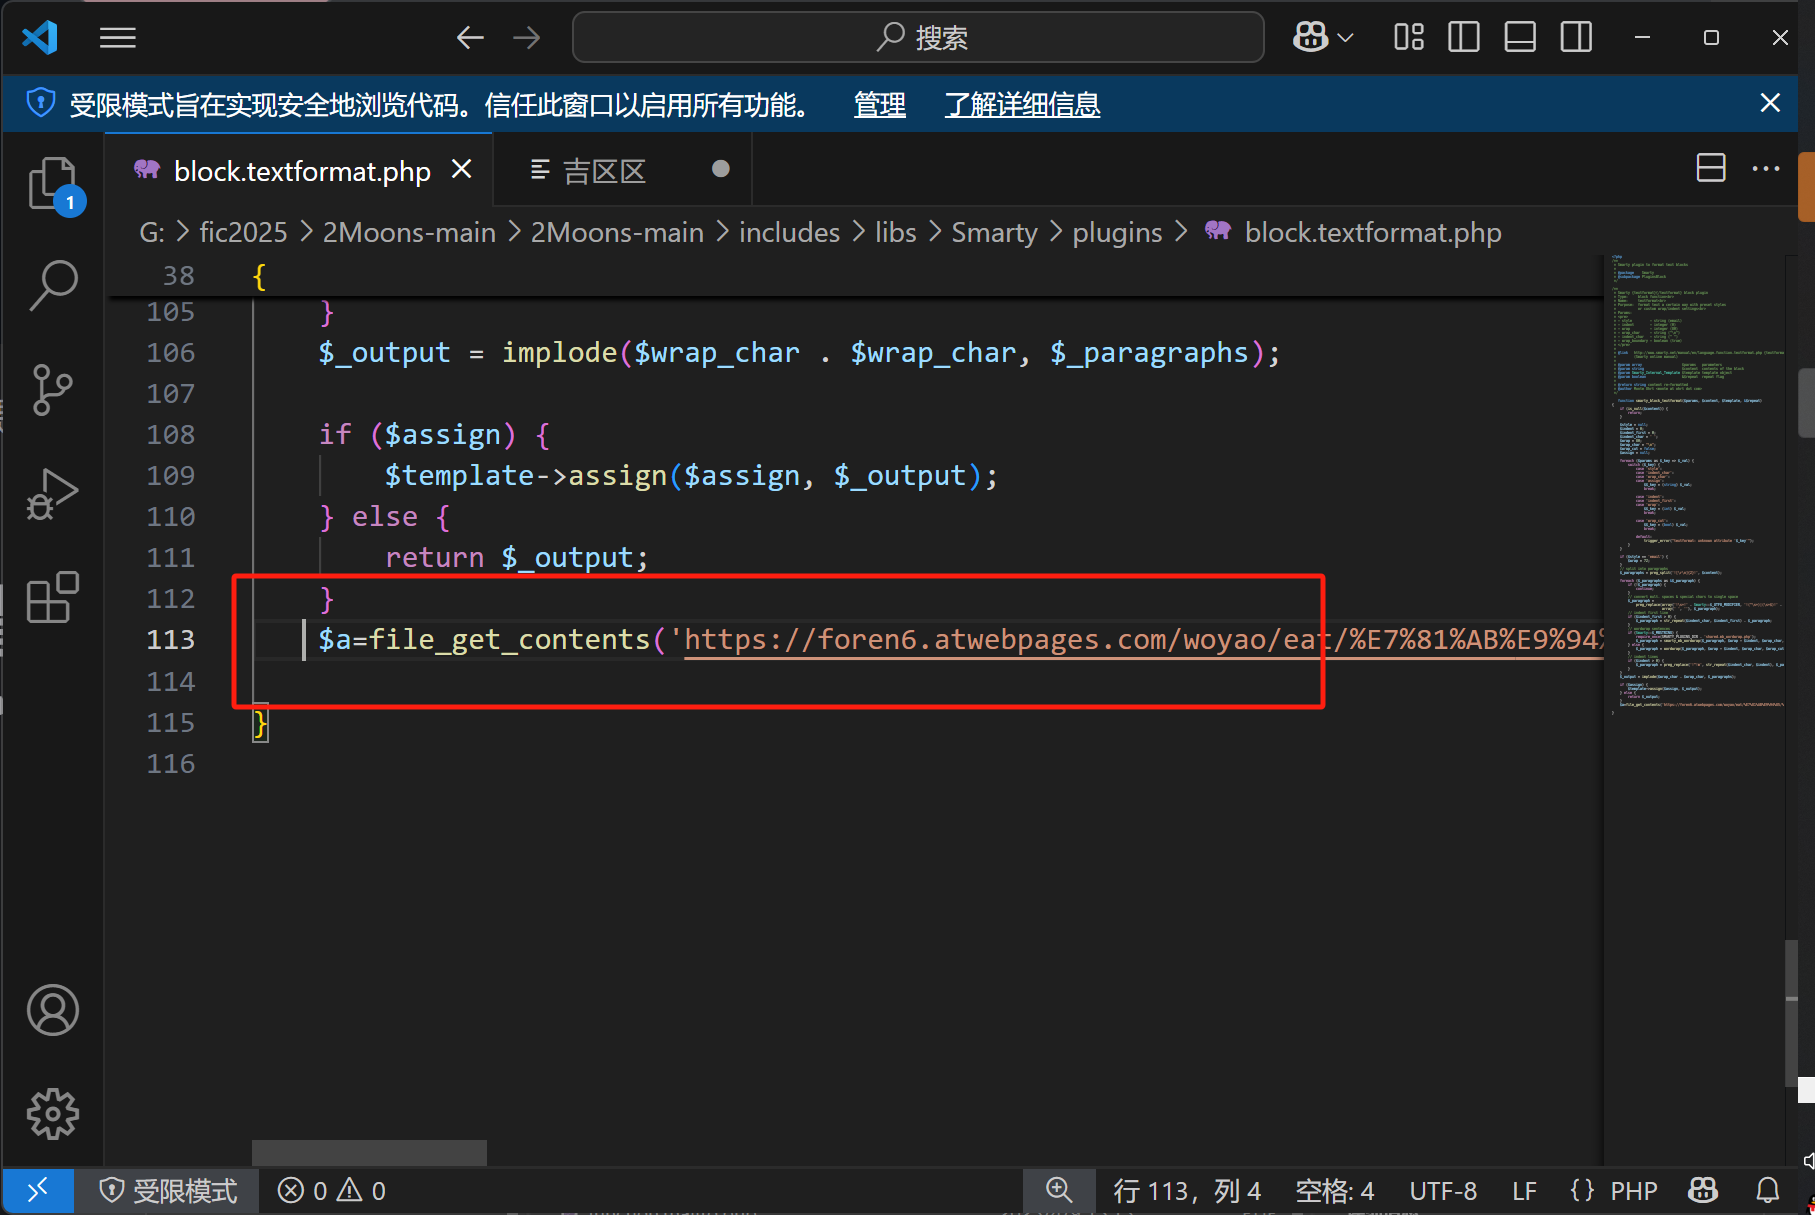Click the 了解详细信息 link in banner

pos(1022,104)
